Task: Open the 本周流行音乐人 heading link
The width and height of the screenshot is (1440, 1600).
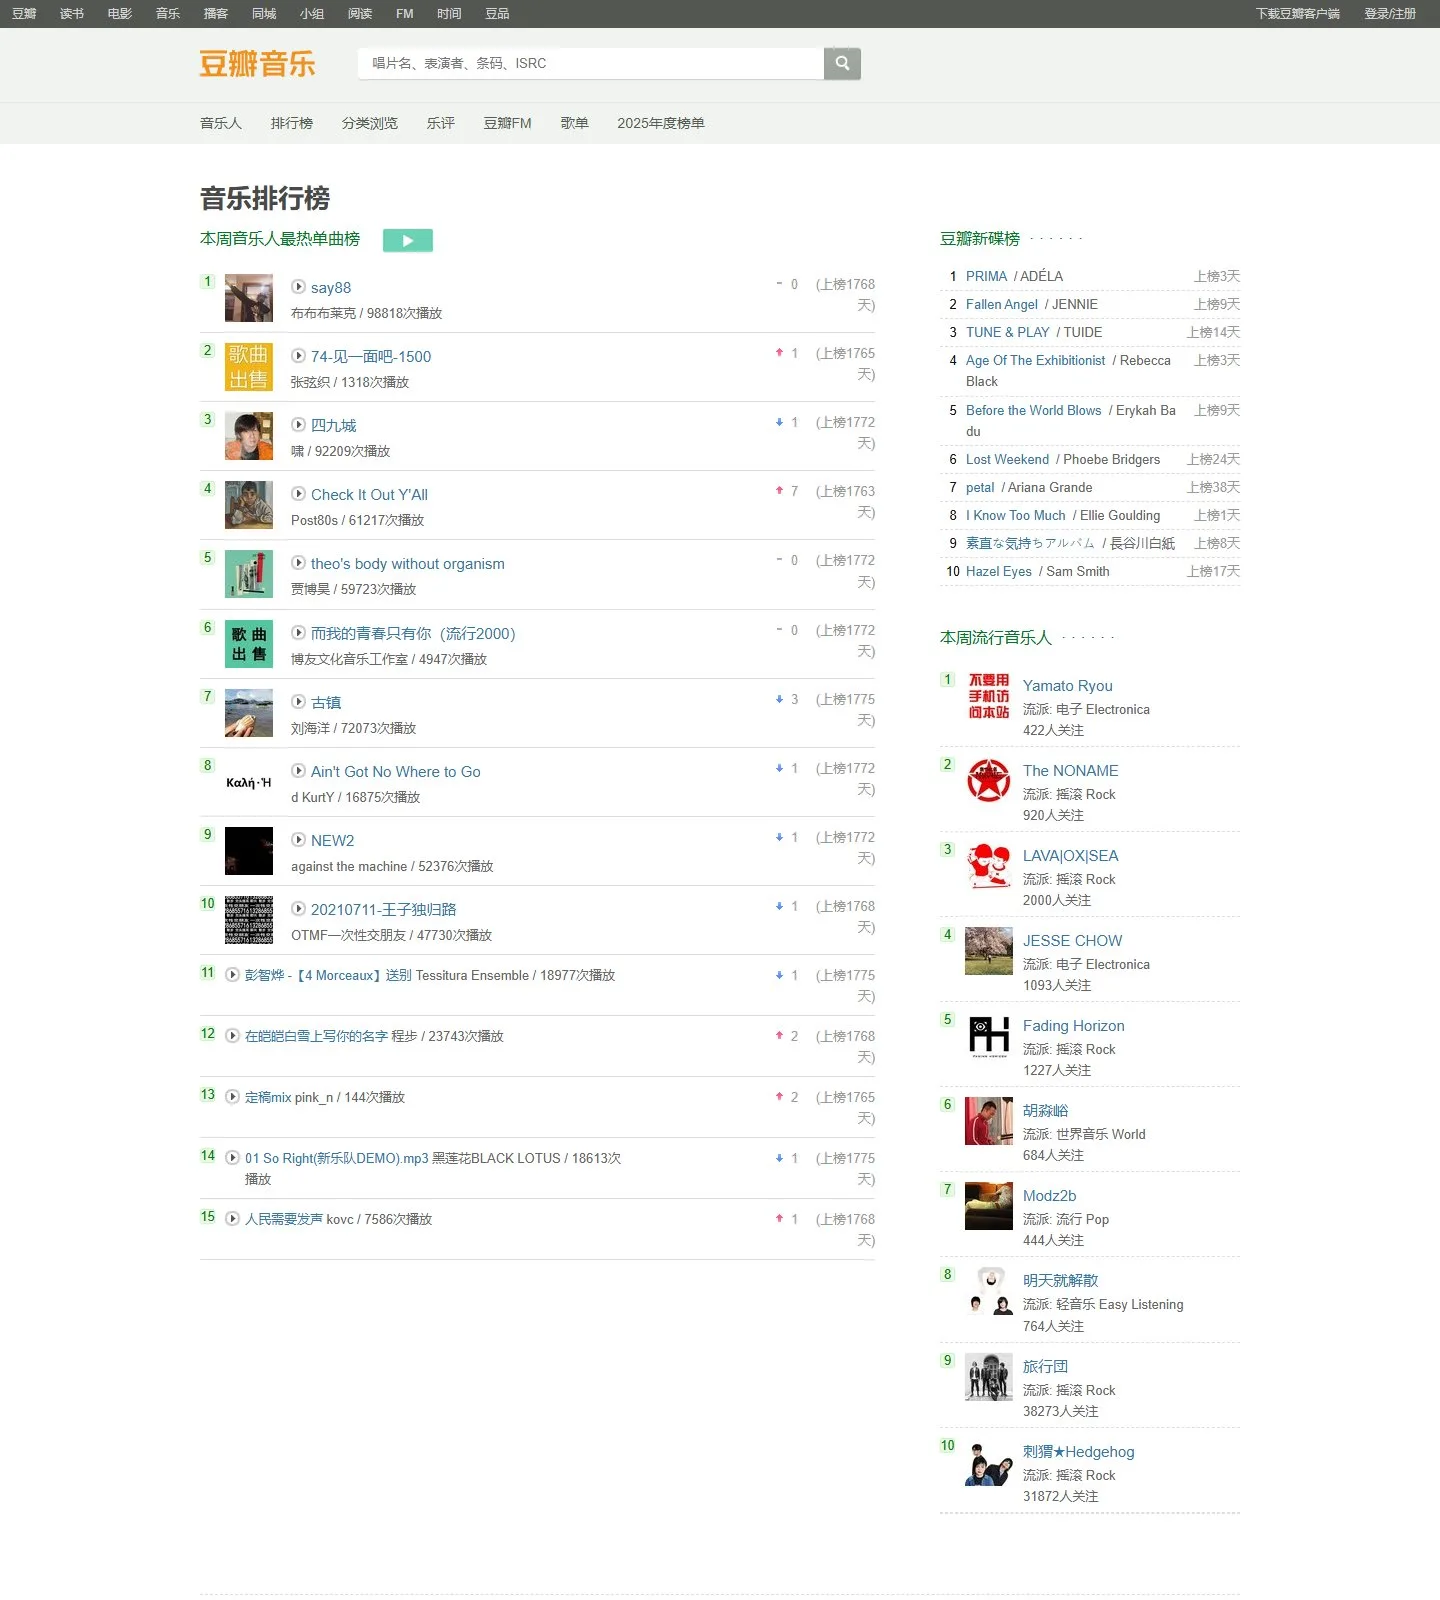Action: click(996, 638)
